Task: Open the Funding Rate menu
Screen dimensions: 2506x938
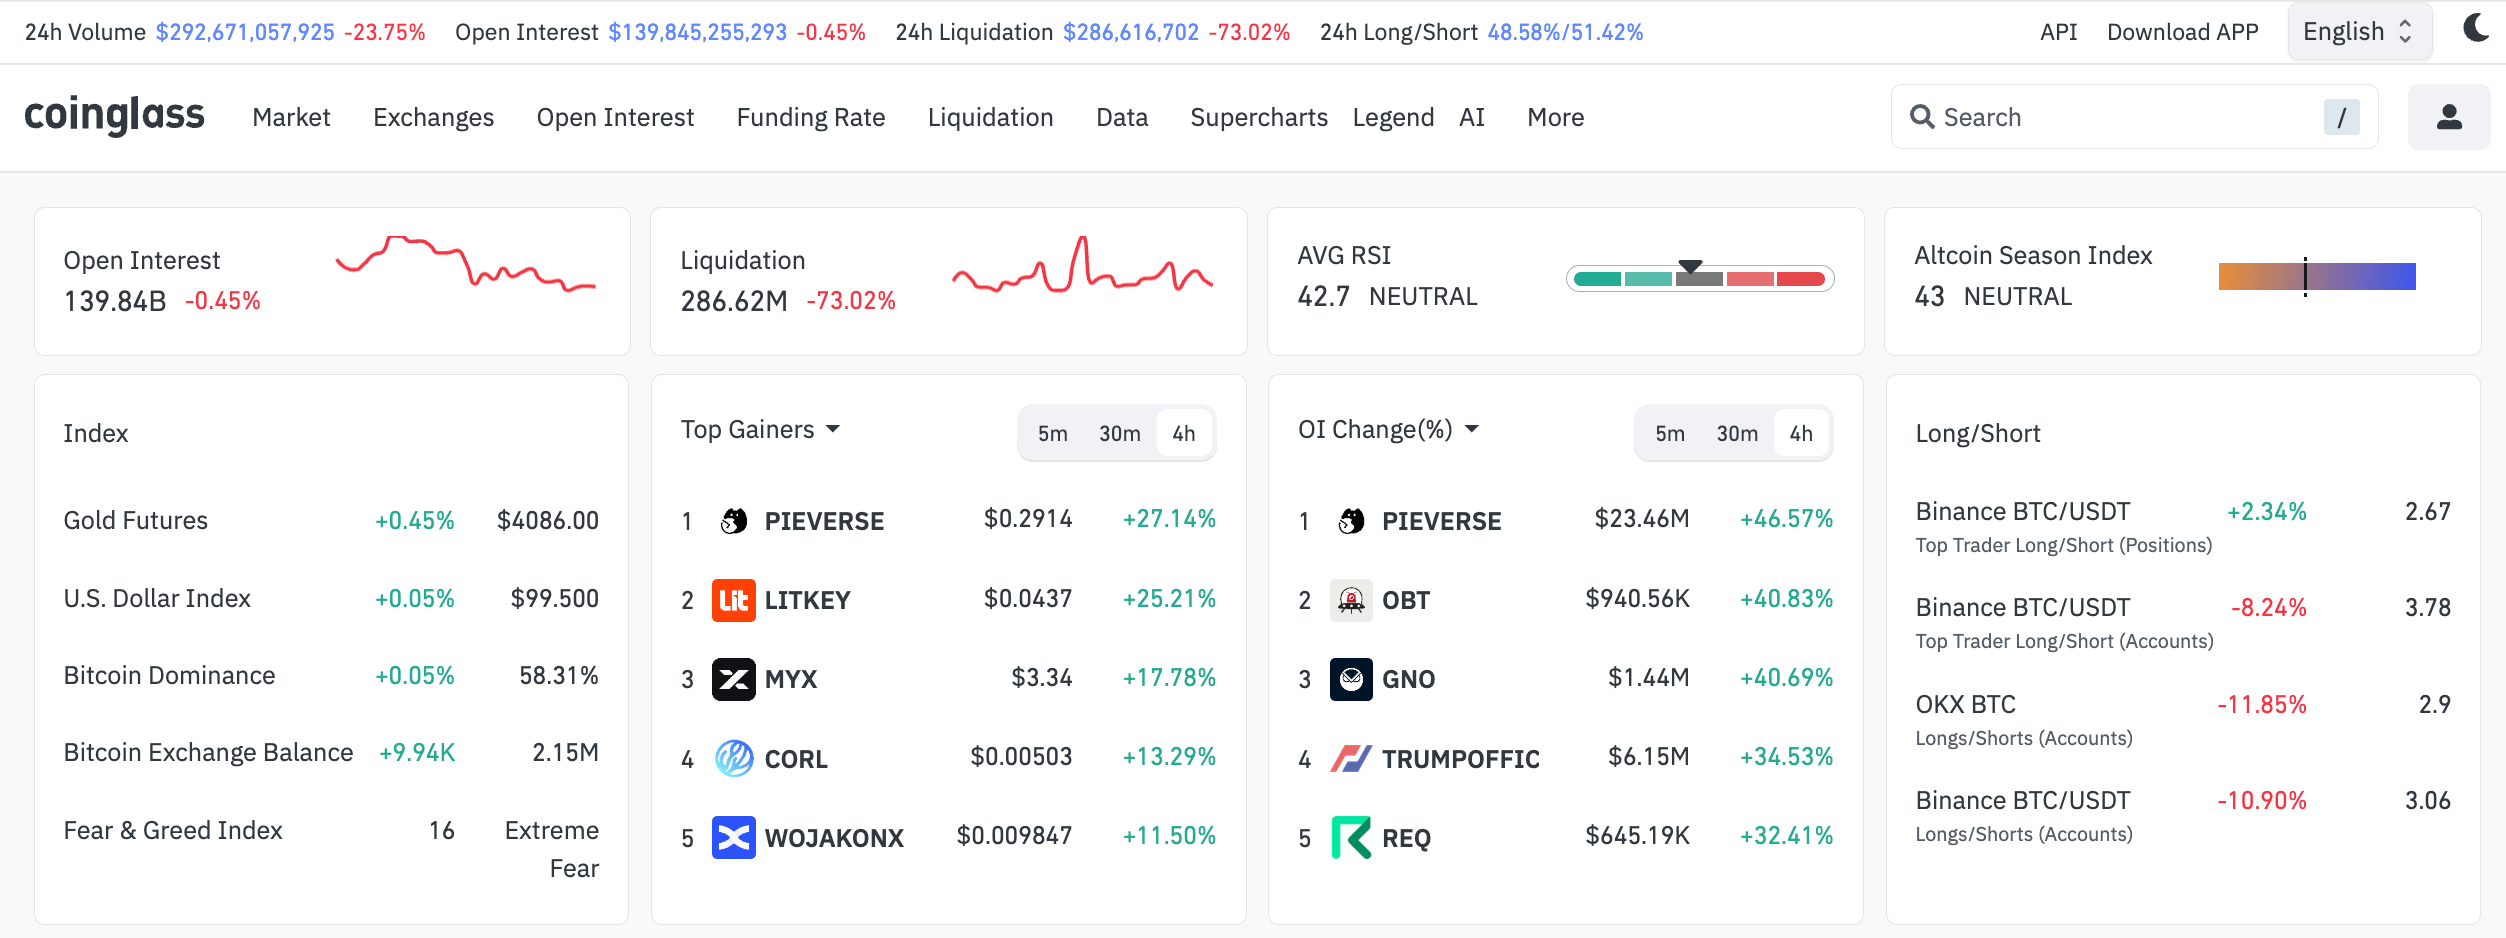Action: tap(810, 117)
